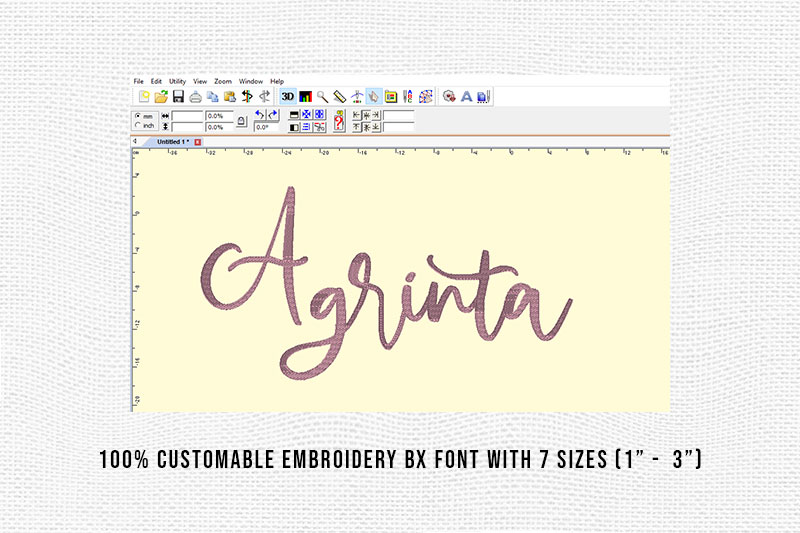
Task: Select the letter A lettering tool
Action: point(466,96)
